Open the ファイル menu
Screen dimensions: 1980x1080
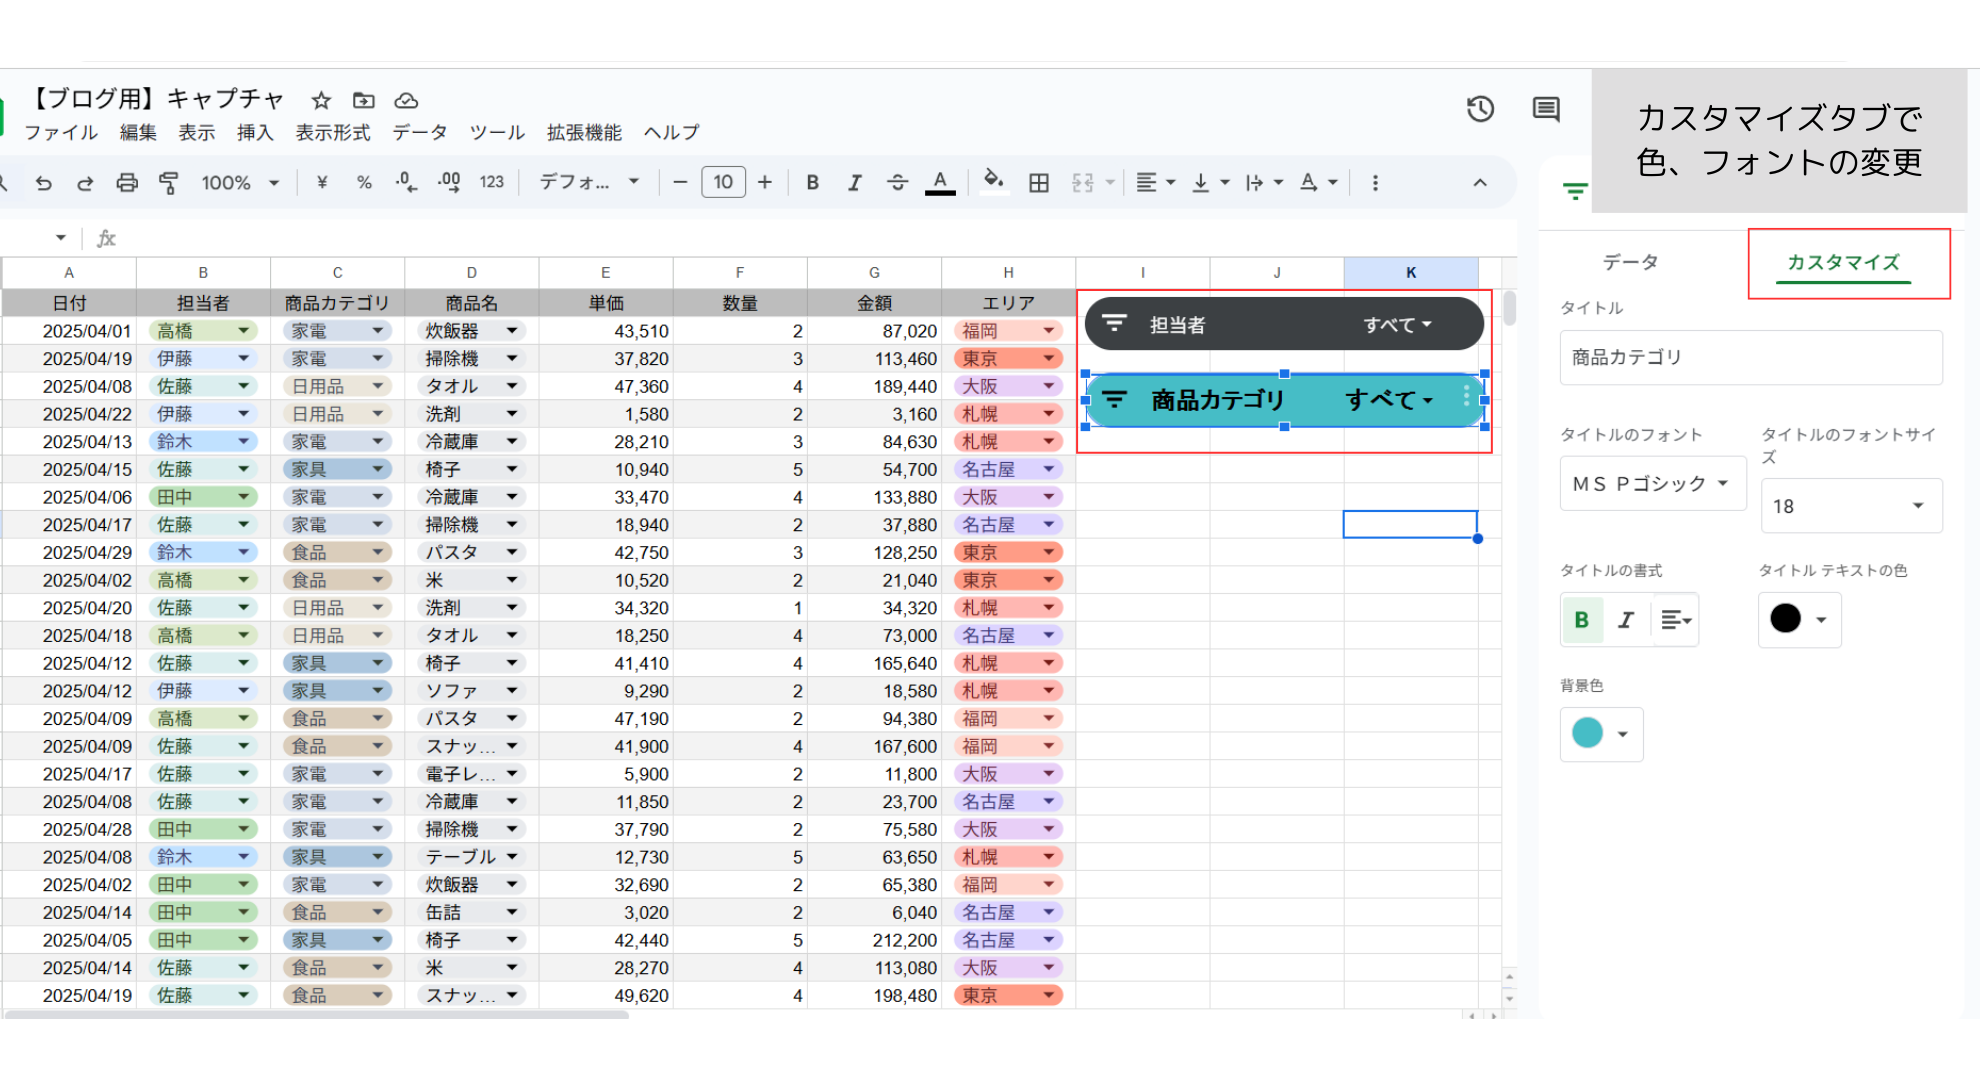tap(61, 132)
